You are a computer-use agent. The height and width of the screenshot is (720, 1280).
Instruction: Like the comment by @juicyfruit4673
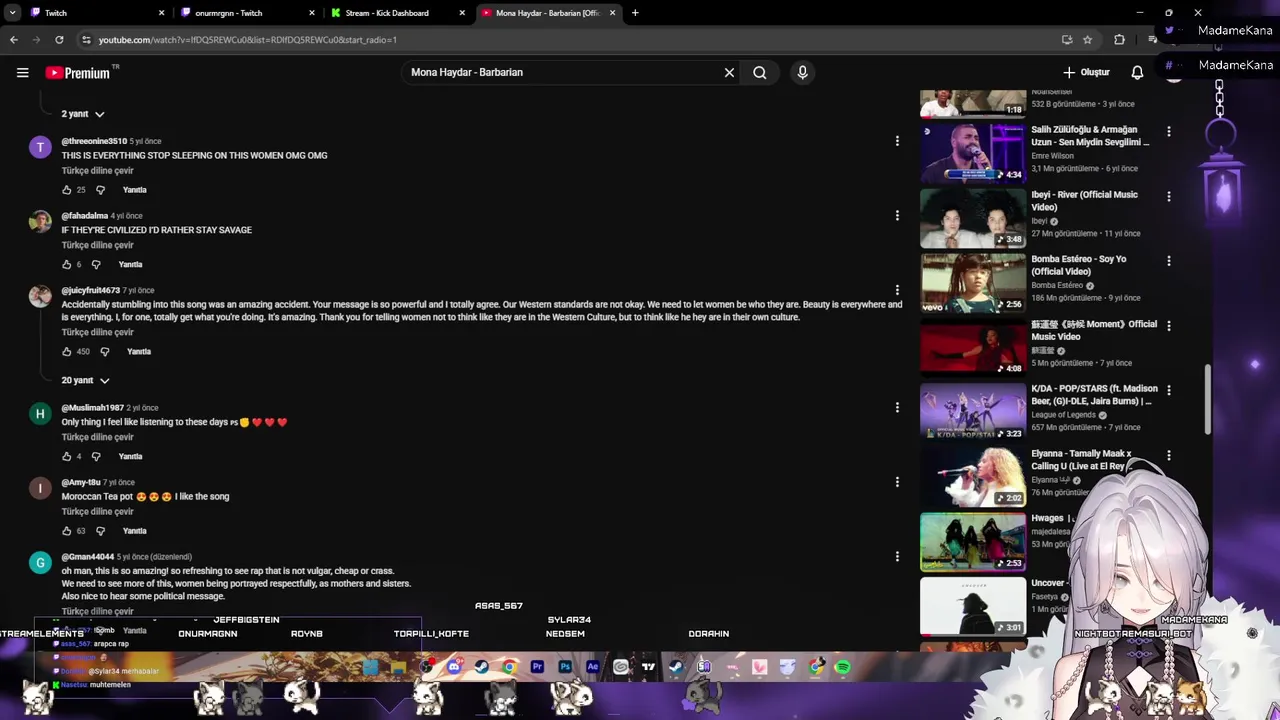[x=67, y=352]
